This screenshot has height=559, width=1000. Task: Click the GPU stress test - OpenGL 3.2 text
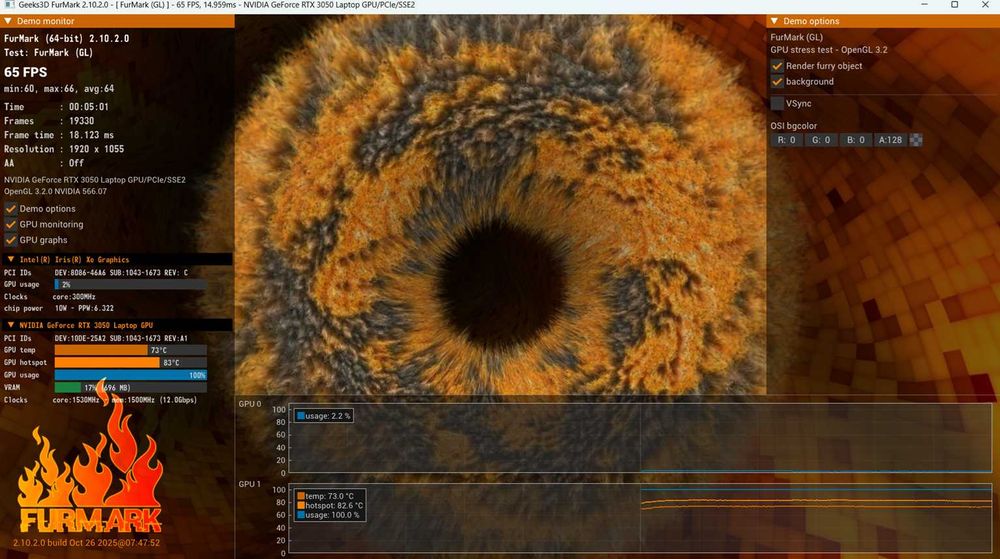point(828,50)
